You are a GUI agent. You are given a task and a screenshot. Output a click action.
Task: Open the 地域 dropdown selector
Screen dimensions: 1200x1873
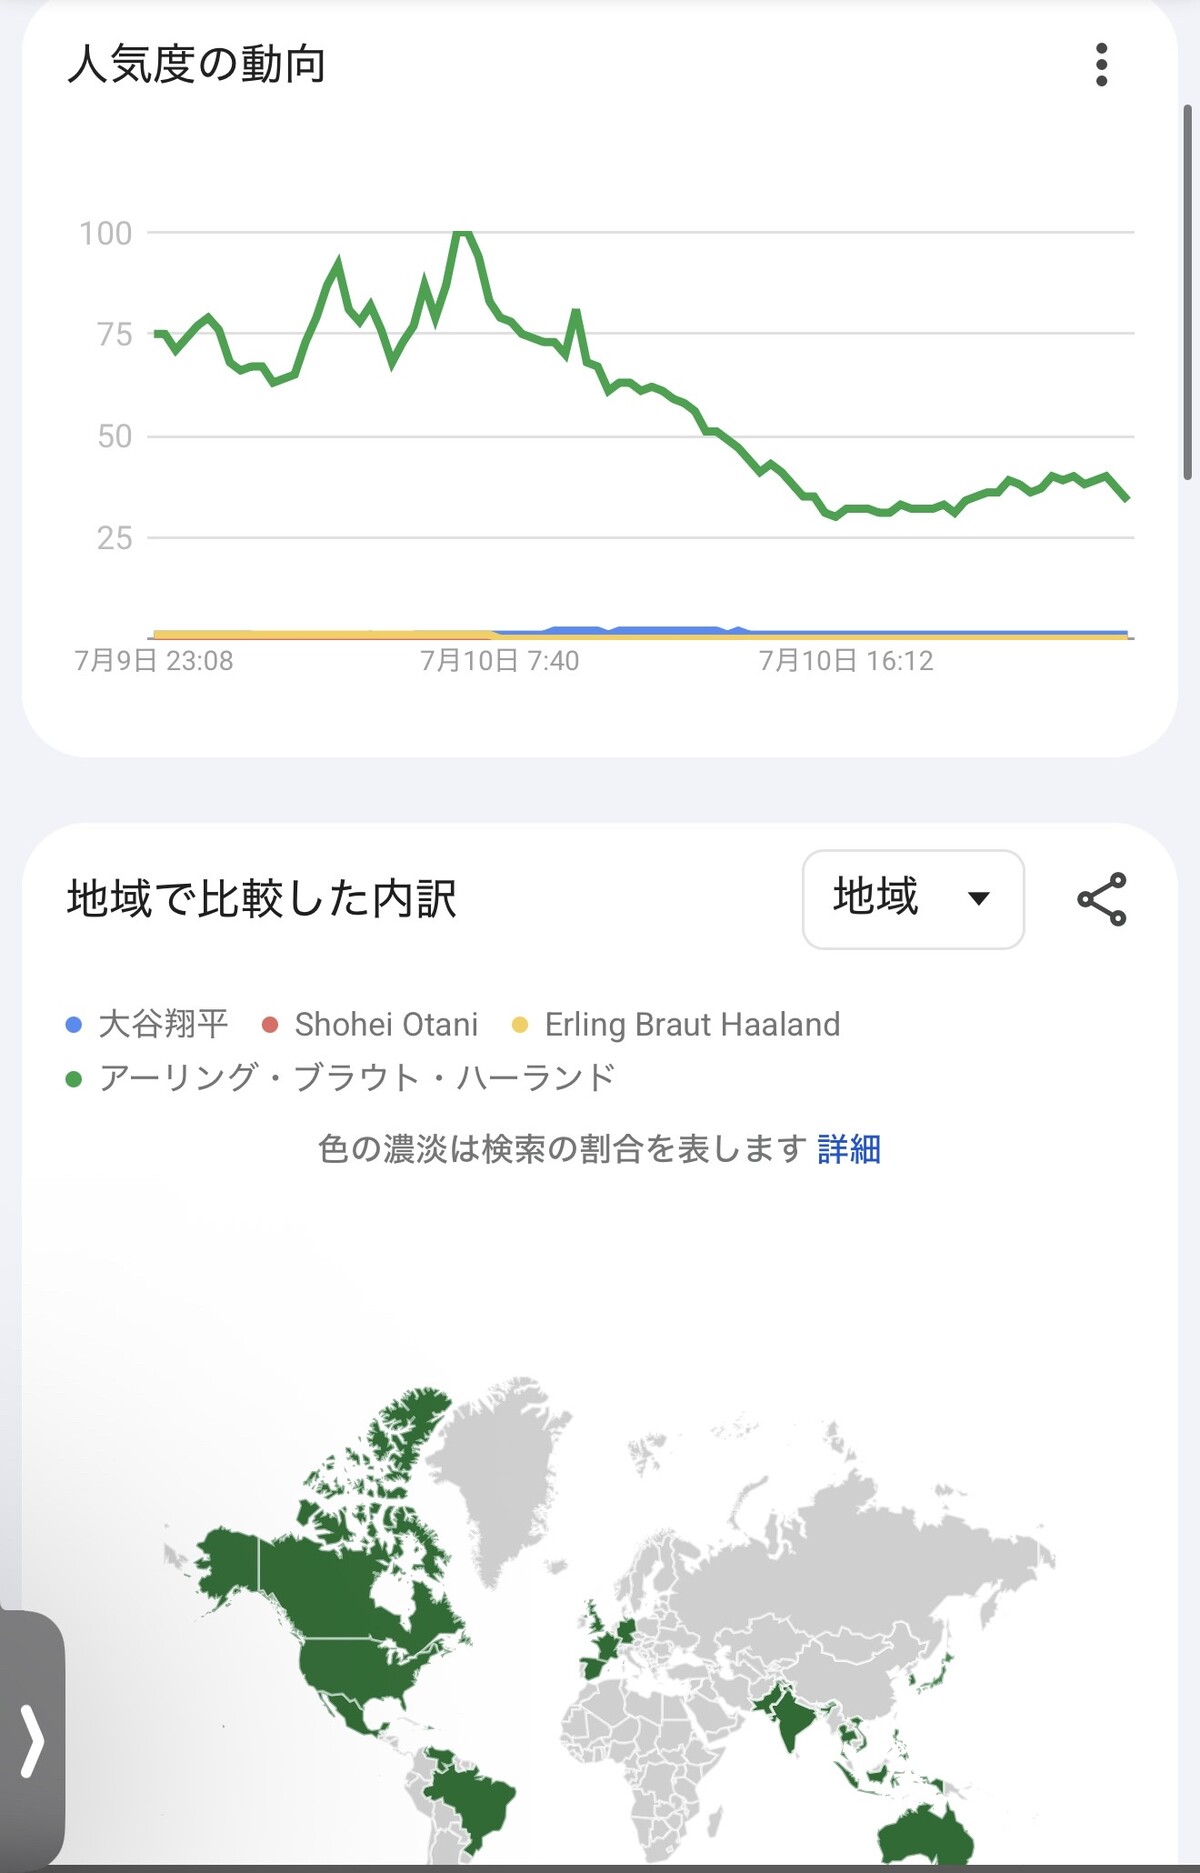913,899
